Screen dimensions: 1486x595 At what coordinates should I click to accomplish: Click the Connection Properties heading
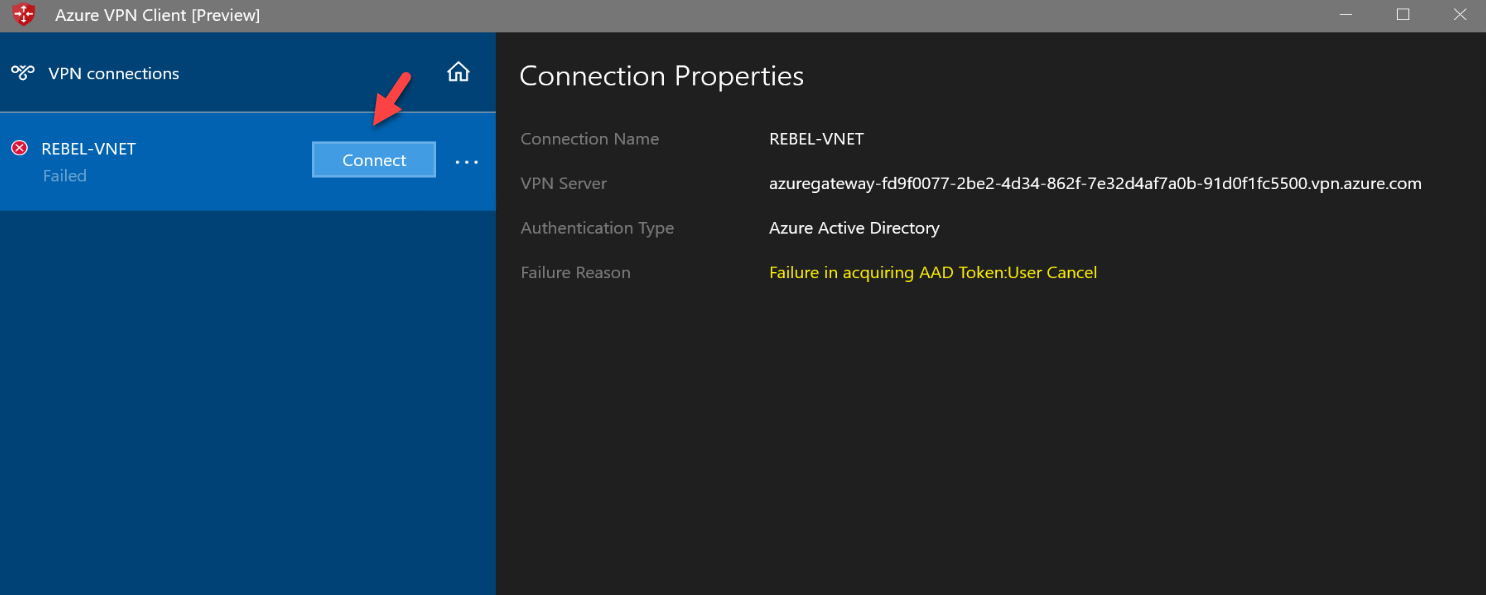point(661,75)
